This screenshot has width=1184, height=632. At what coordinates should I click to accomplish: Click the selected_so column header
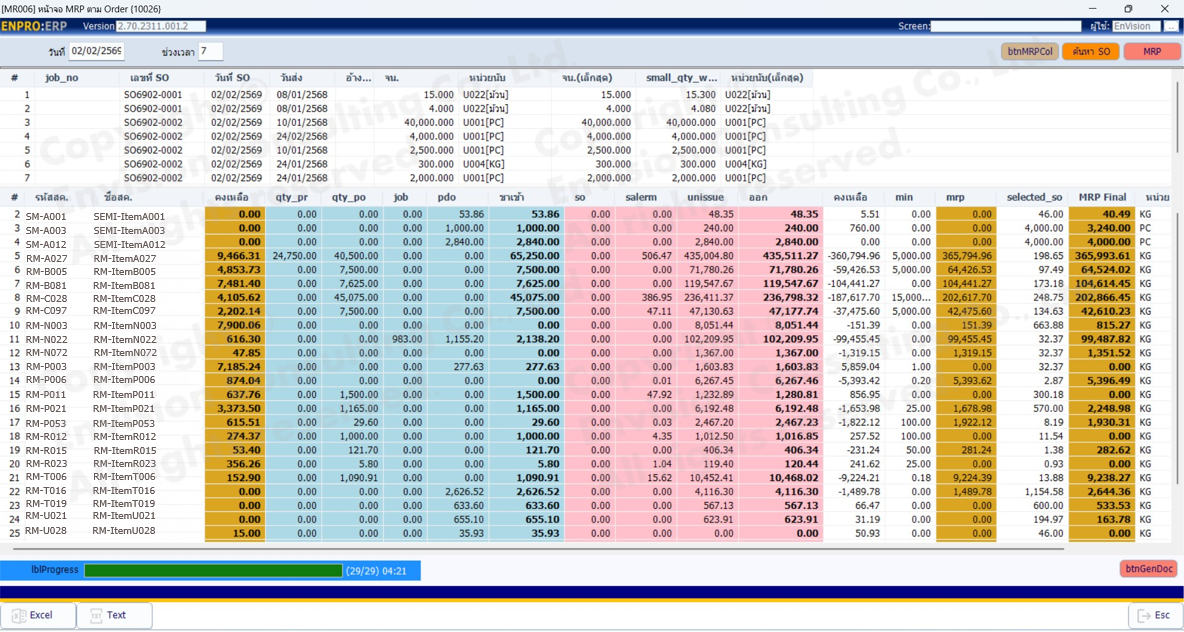tap(1032, 197)
